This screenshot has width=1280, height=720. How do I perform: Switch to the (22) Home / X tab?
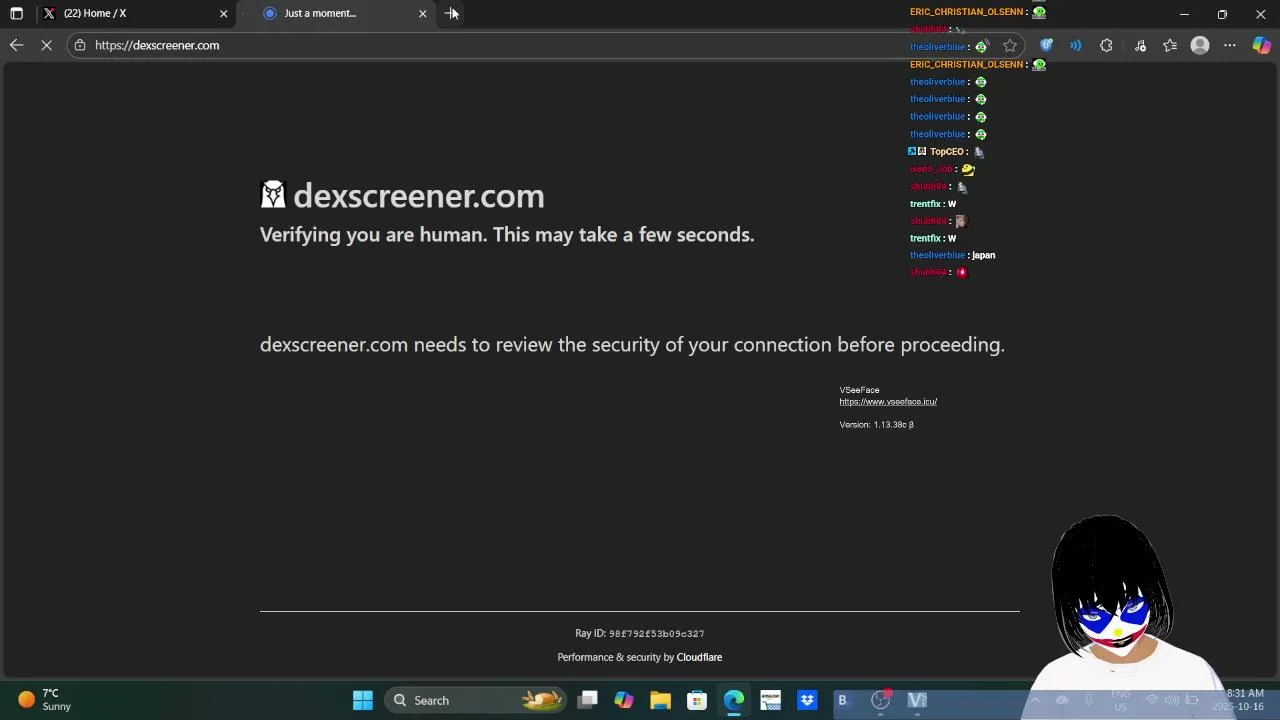tap(134, 13)
